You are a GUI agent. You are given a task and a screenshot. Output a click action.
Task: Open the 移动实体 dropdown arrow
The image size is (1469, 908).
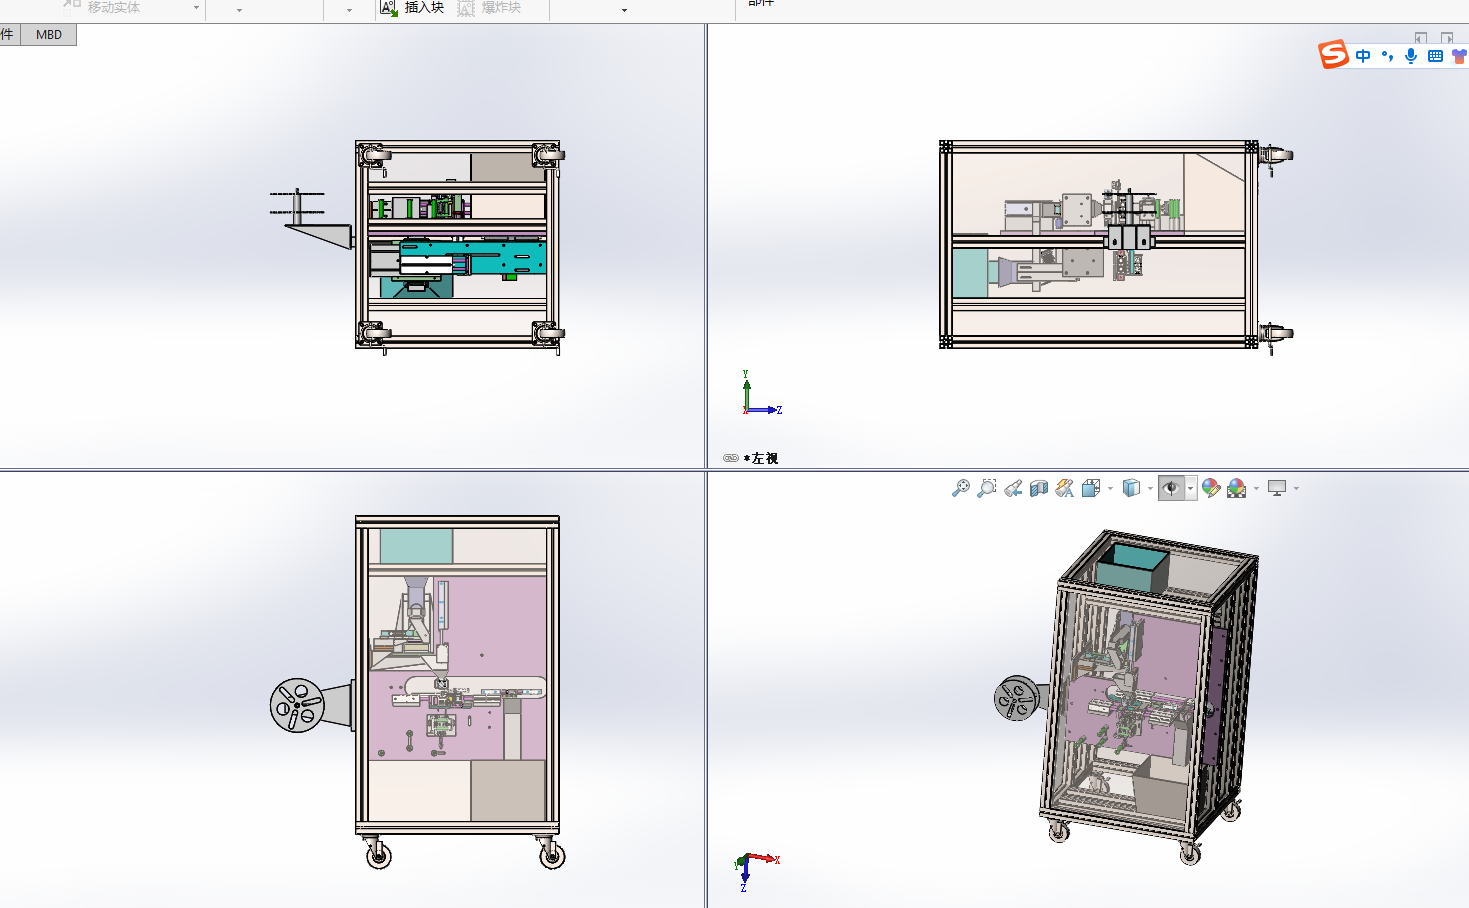(x=196, y=9)
